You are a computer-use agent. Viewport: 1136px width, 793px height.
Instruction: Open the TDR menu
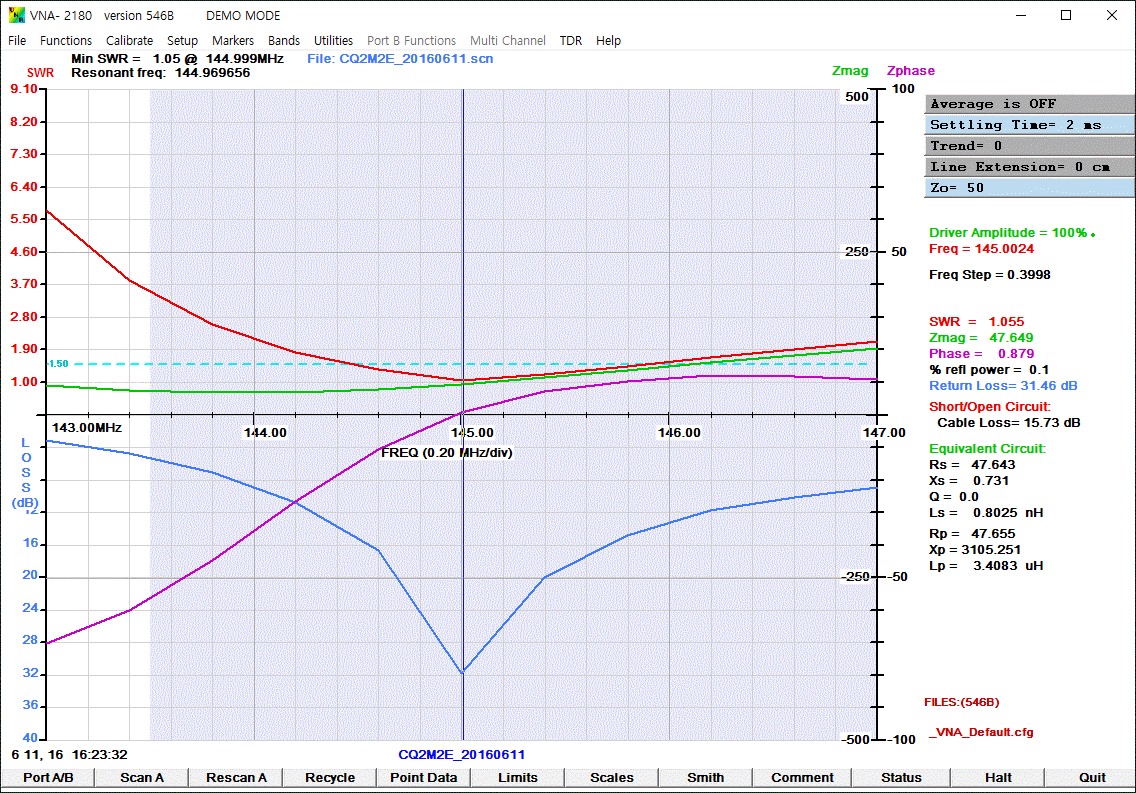pyautogui.click(x=571, y=41)
